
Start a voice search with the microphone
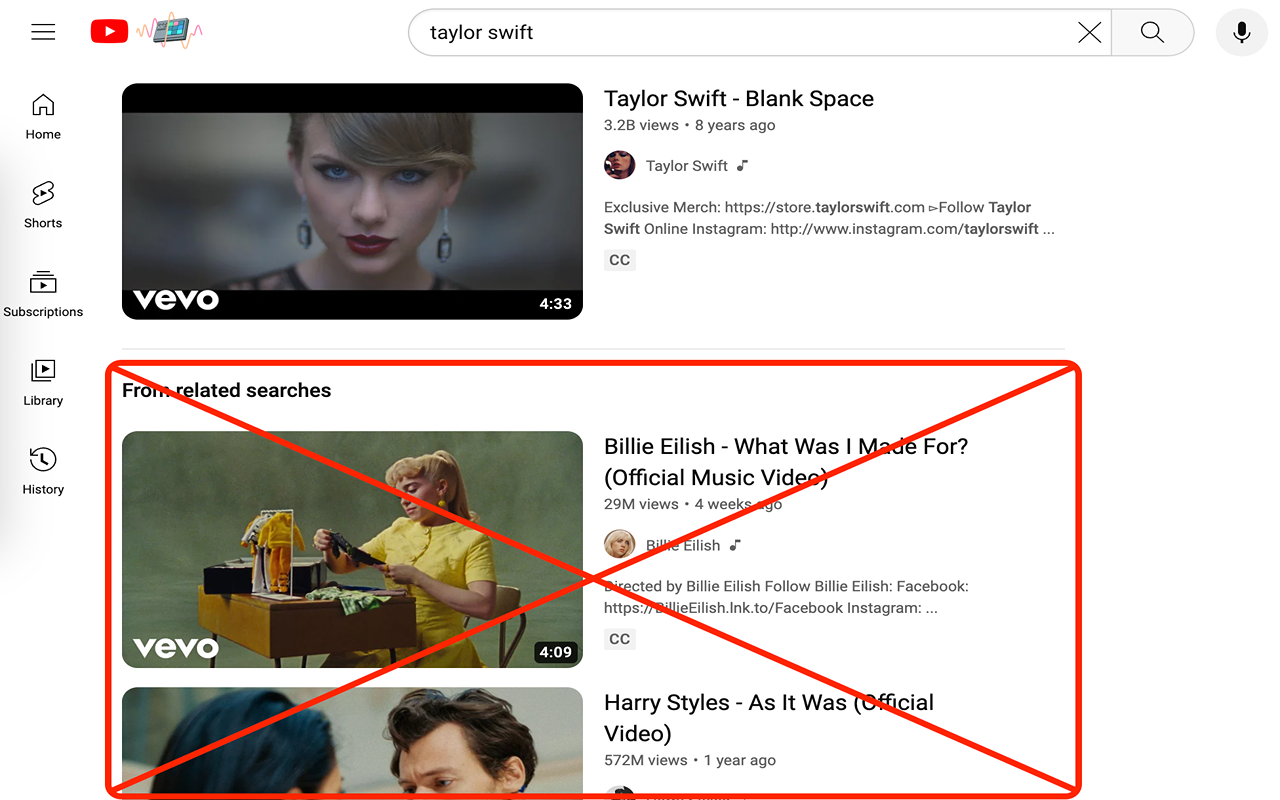click(x=1241, y=32)
